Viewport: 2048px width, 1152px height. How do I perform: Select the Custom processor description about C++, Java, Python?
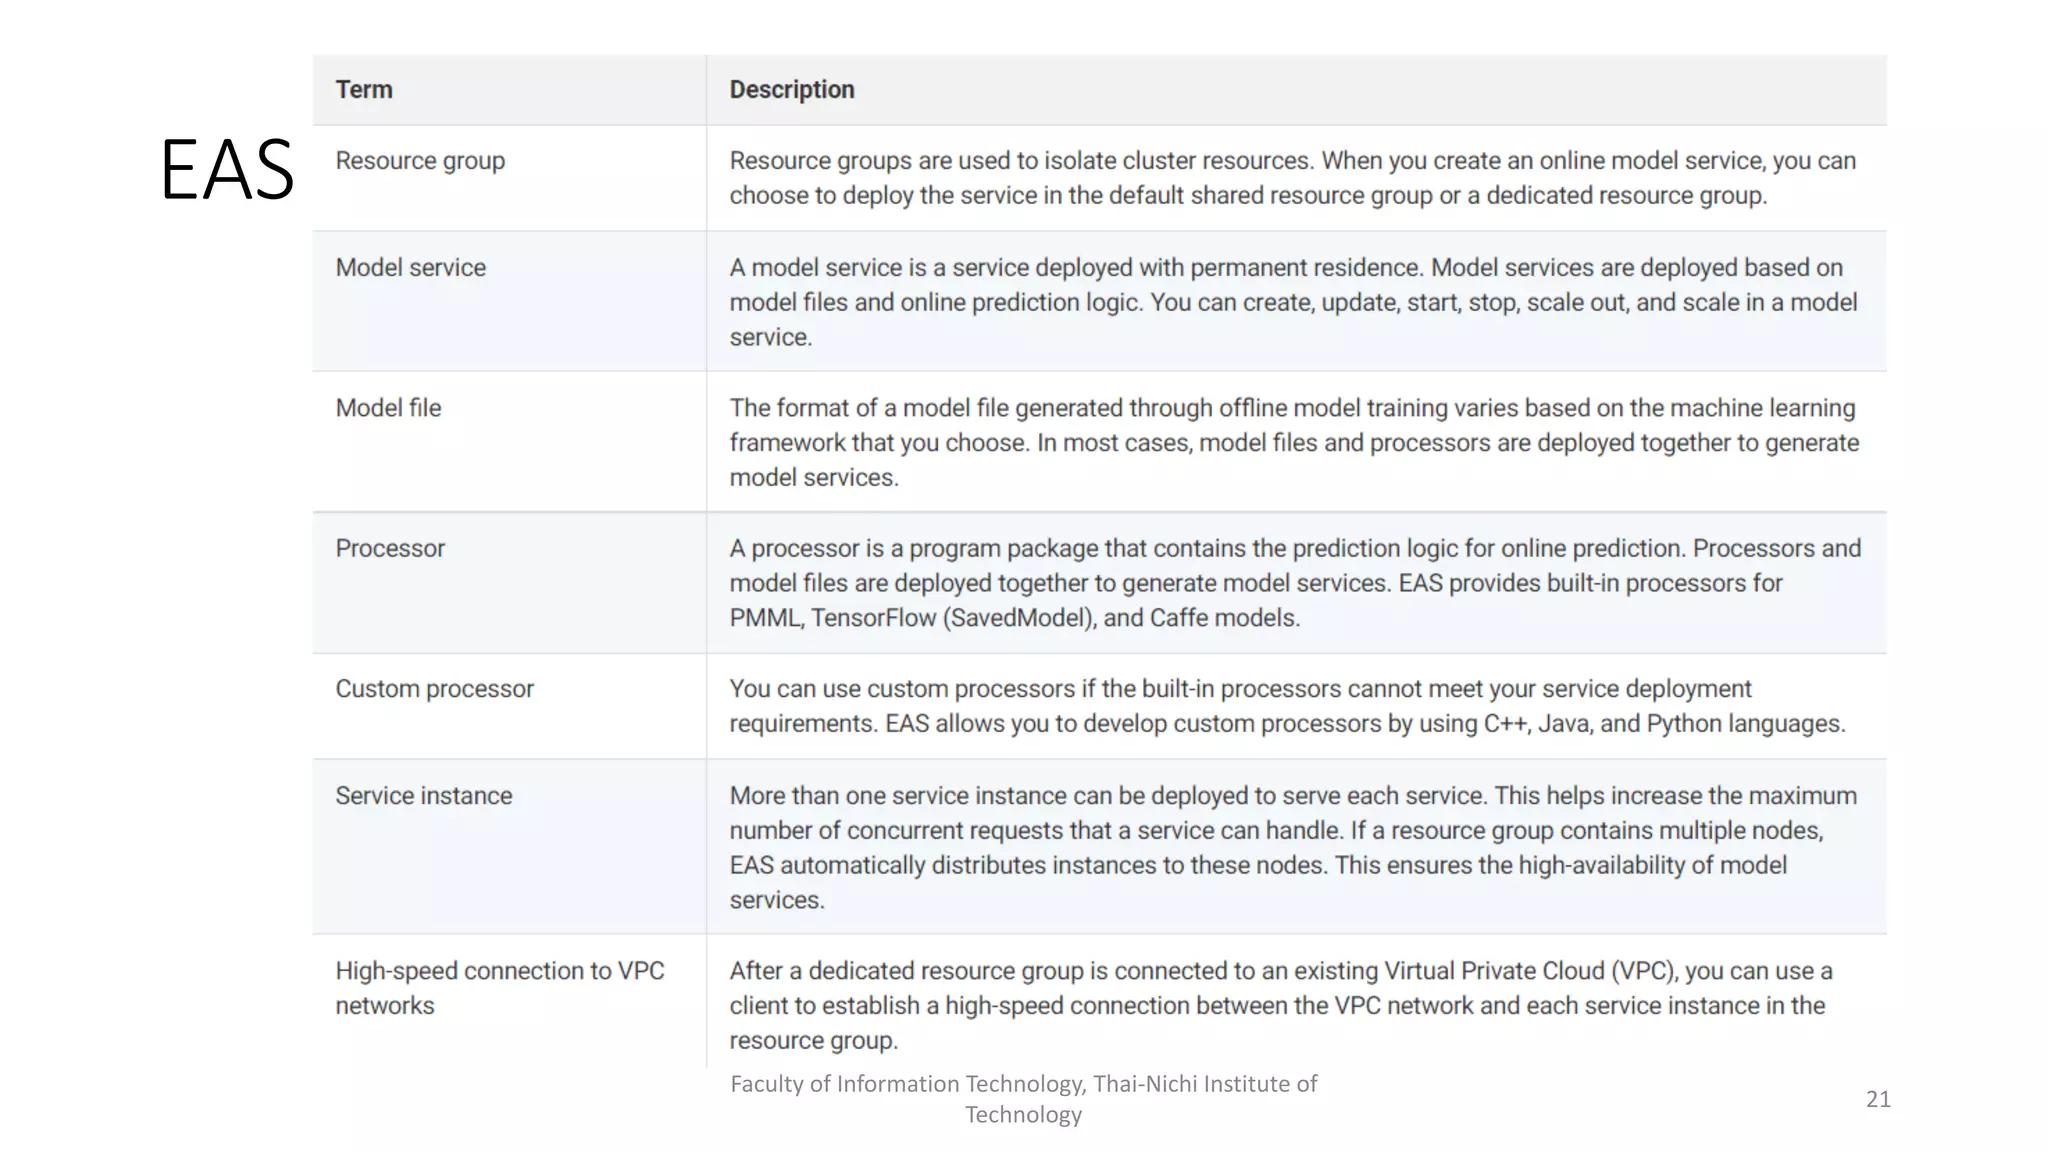[x=1286, y=706]
